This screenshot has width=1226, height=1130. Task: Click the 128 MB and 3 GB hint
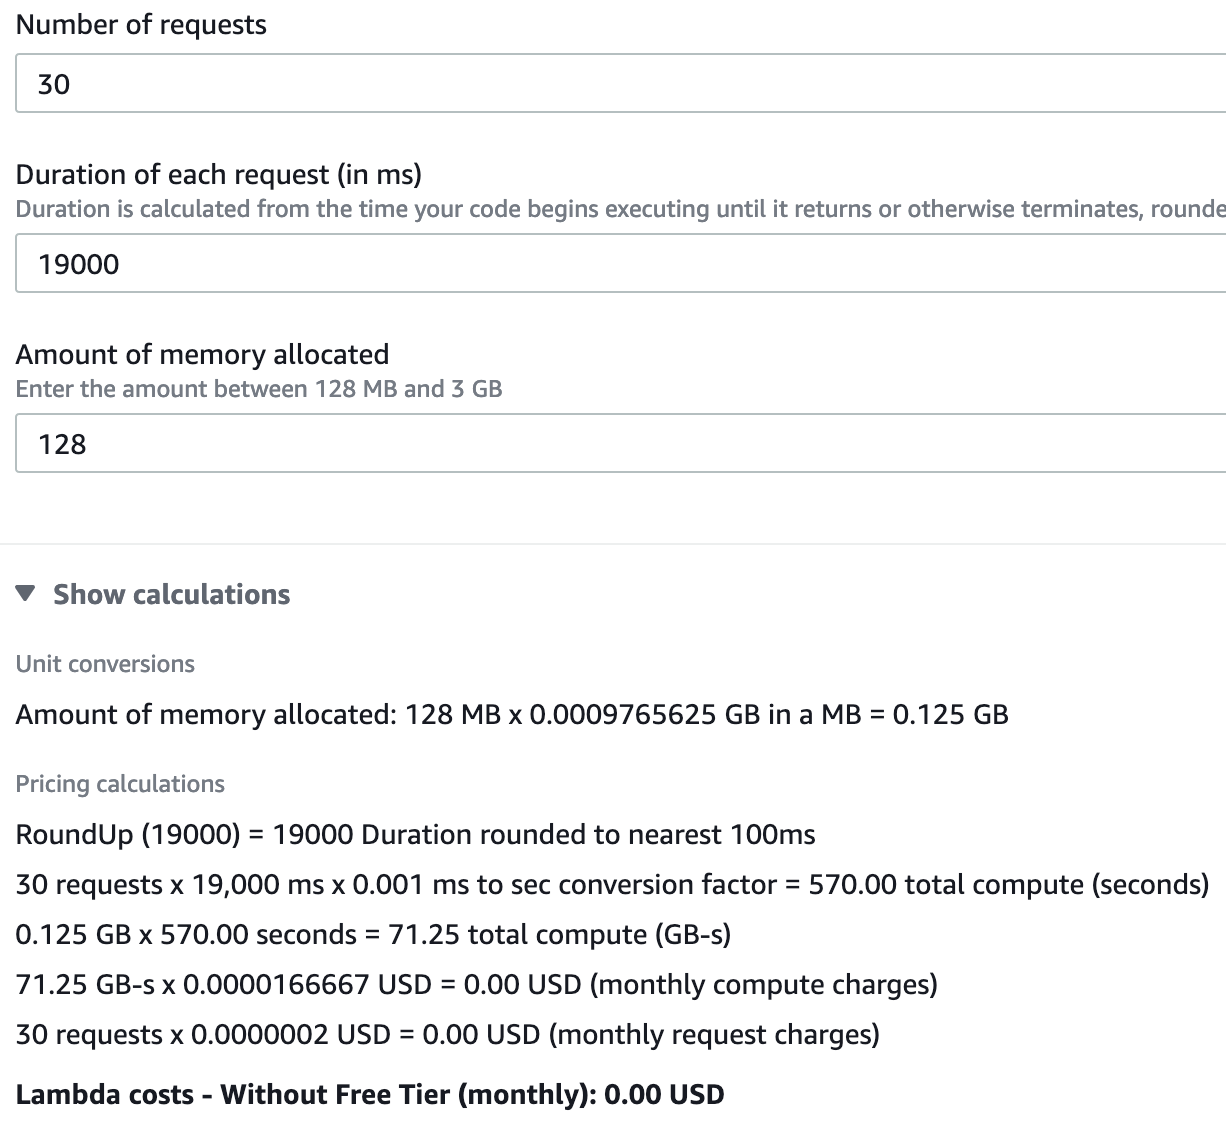[x=258, y=389]
